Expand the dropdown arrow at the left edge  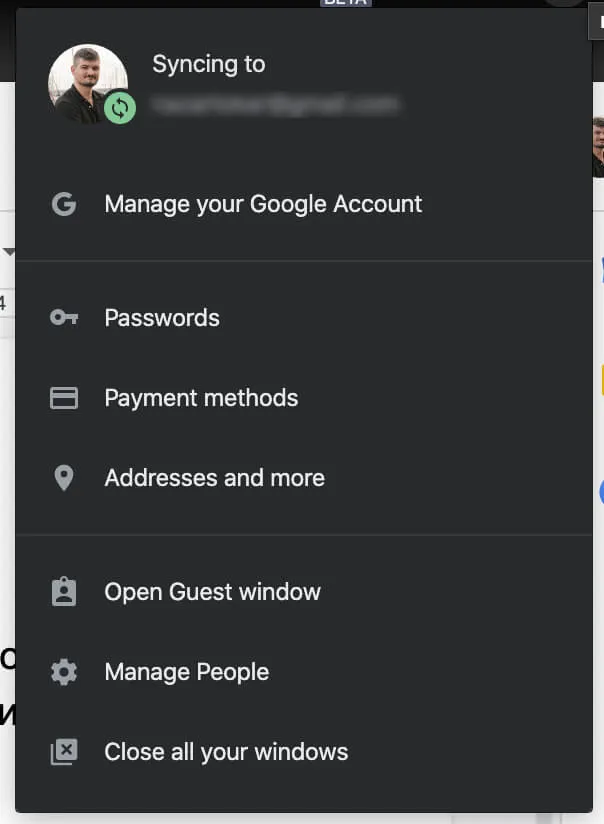pyautogui.click(x=8, y=252)
